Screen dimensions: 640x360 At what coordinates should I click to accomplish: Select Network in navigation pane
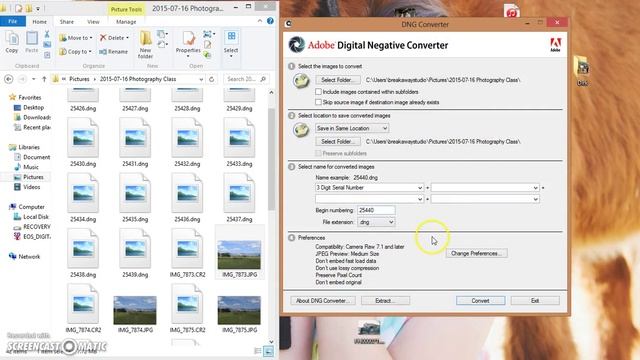24,256
